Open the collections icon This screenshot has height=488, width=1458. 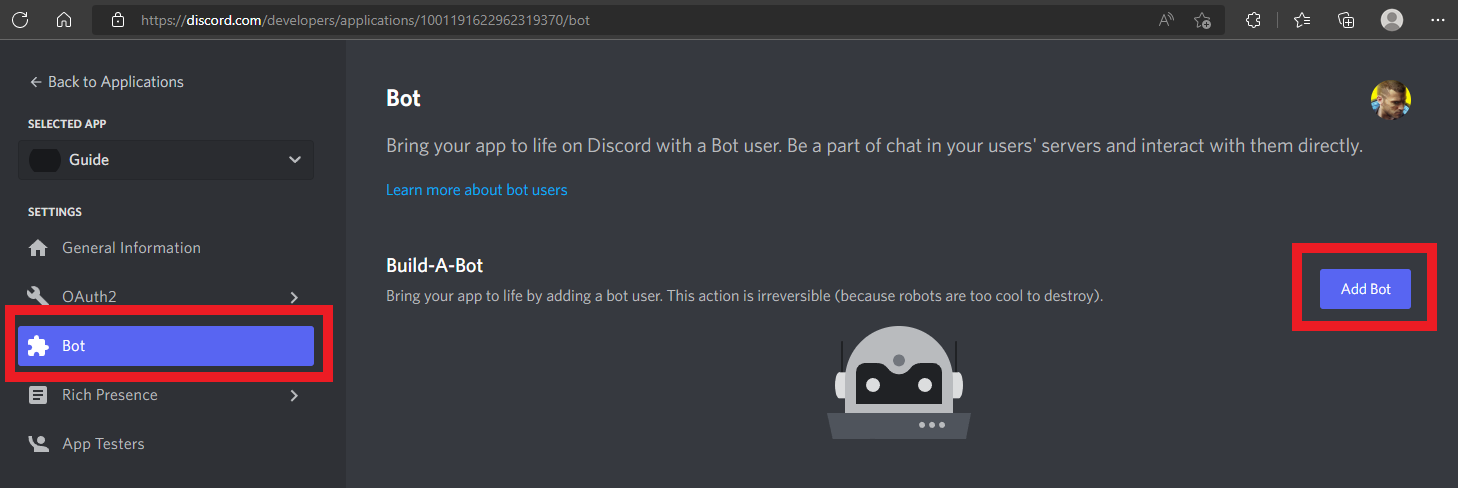[1346, 20]
